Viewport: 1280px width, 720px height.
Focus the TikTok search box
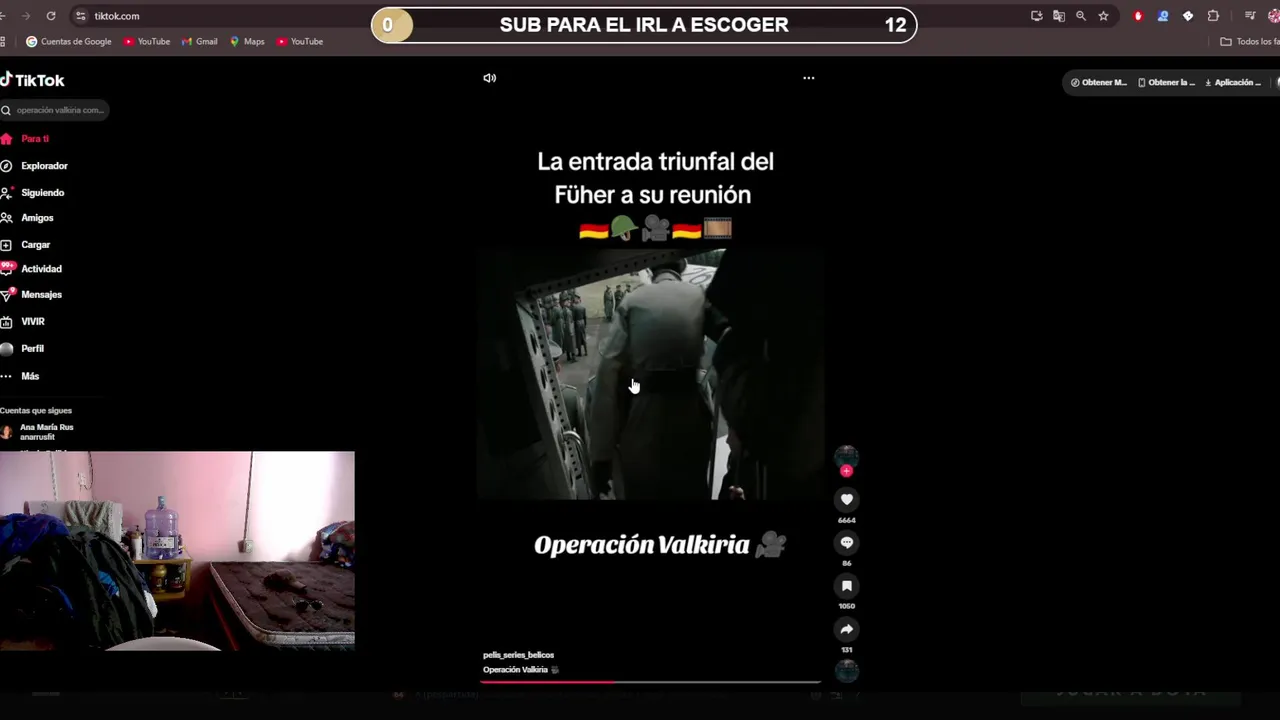coord(55,110)
